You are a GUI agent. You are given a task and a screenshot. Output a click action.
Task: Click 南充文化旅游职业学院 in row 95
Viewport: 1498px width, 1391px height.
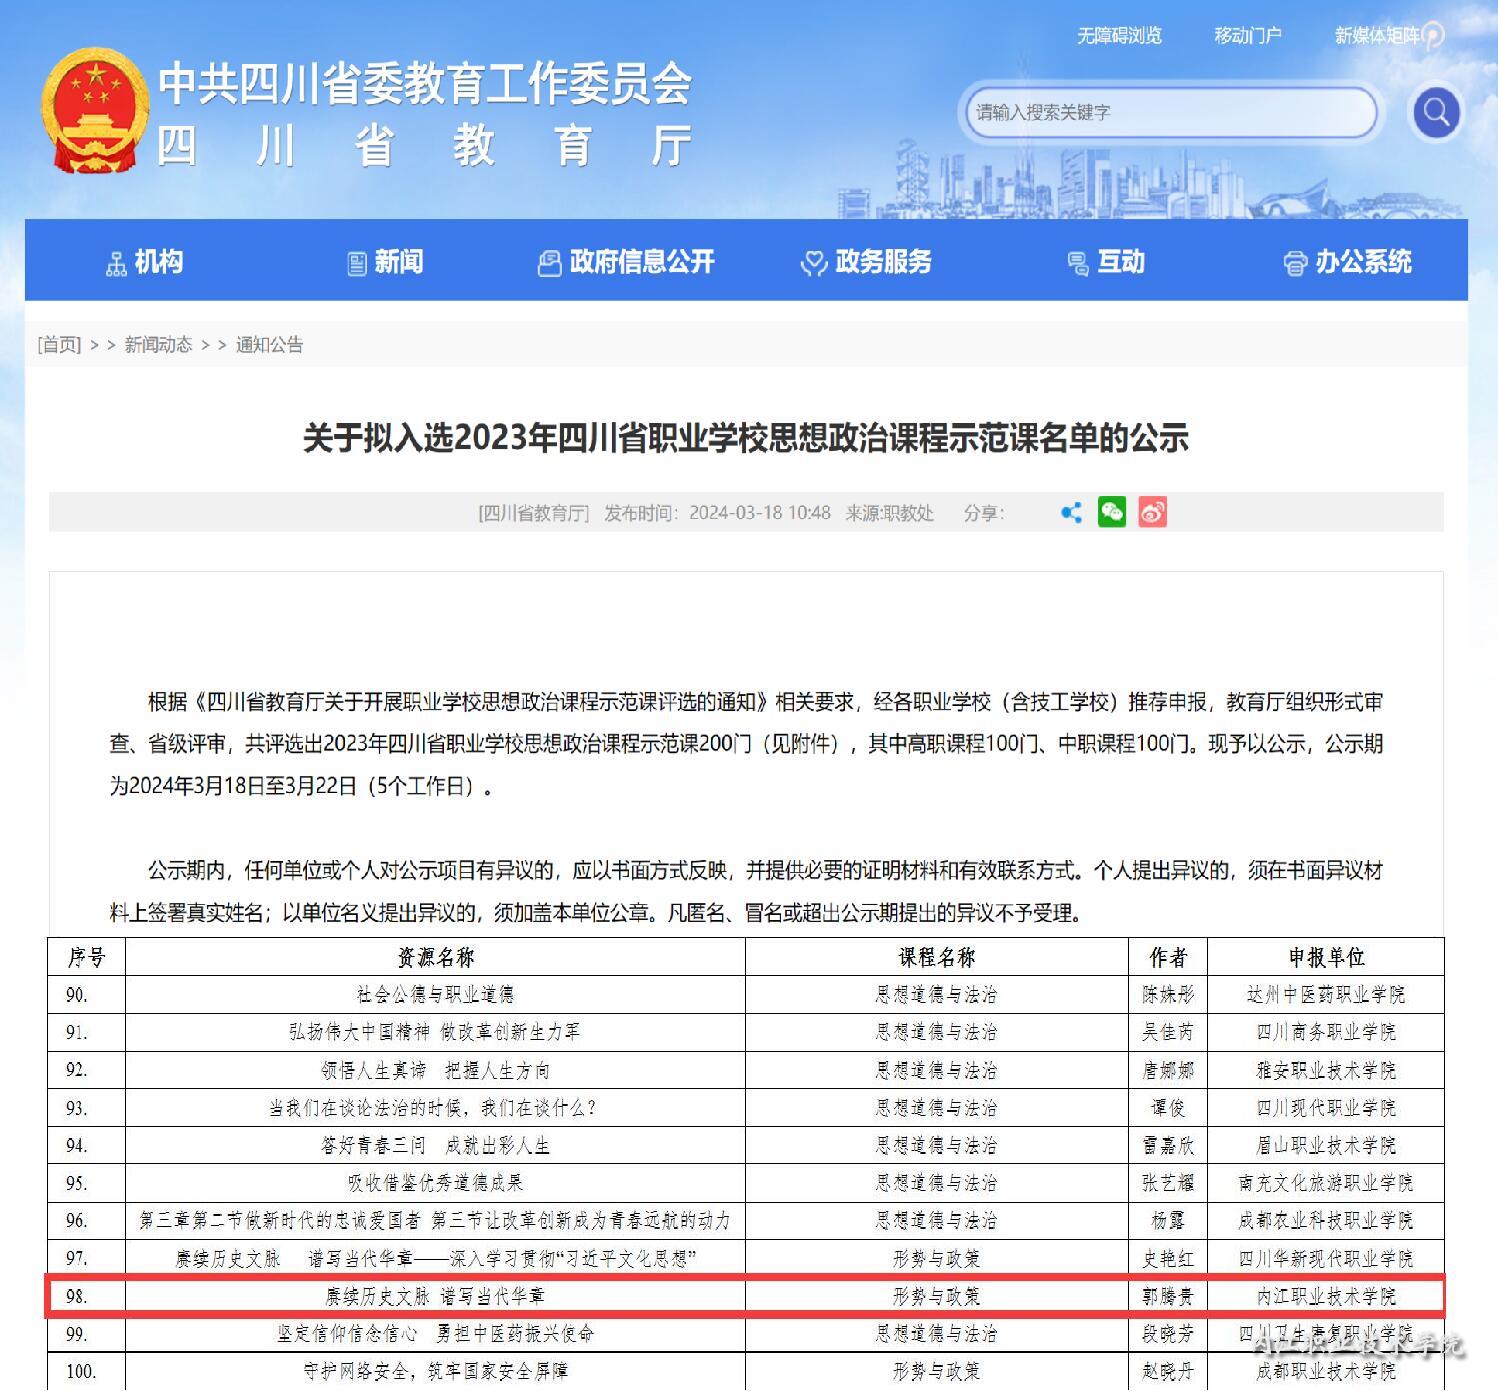click(1326, 1183)
